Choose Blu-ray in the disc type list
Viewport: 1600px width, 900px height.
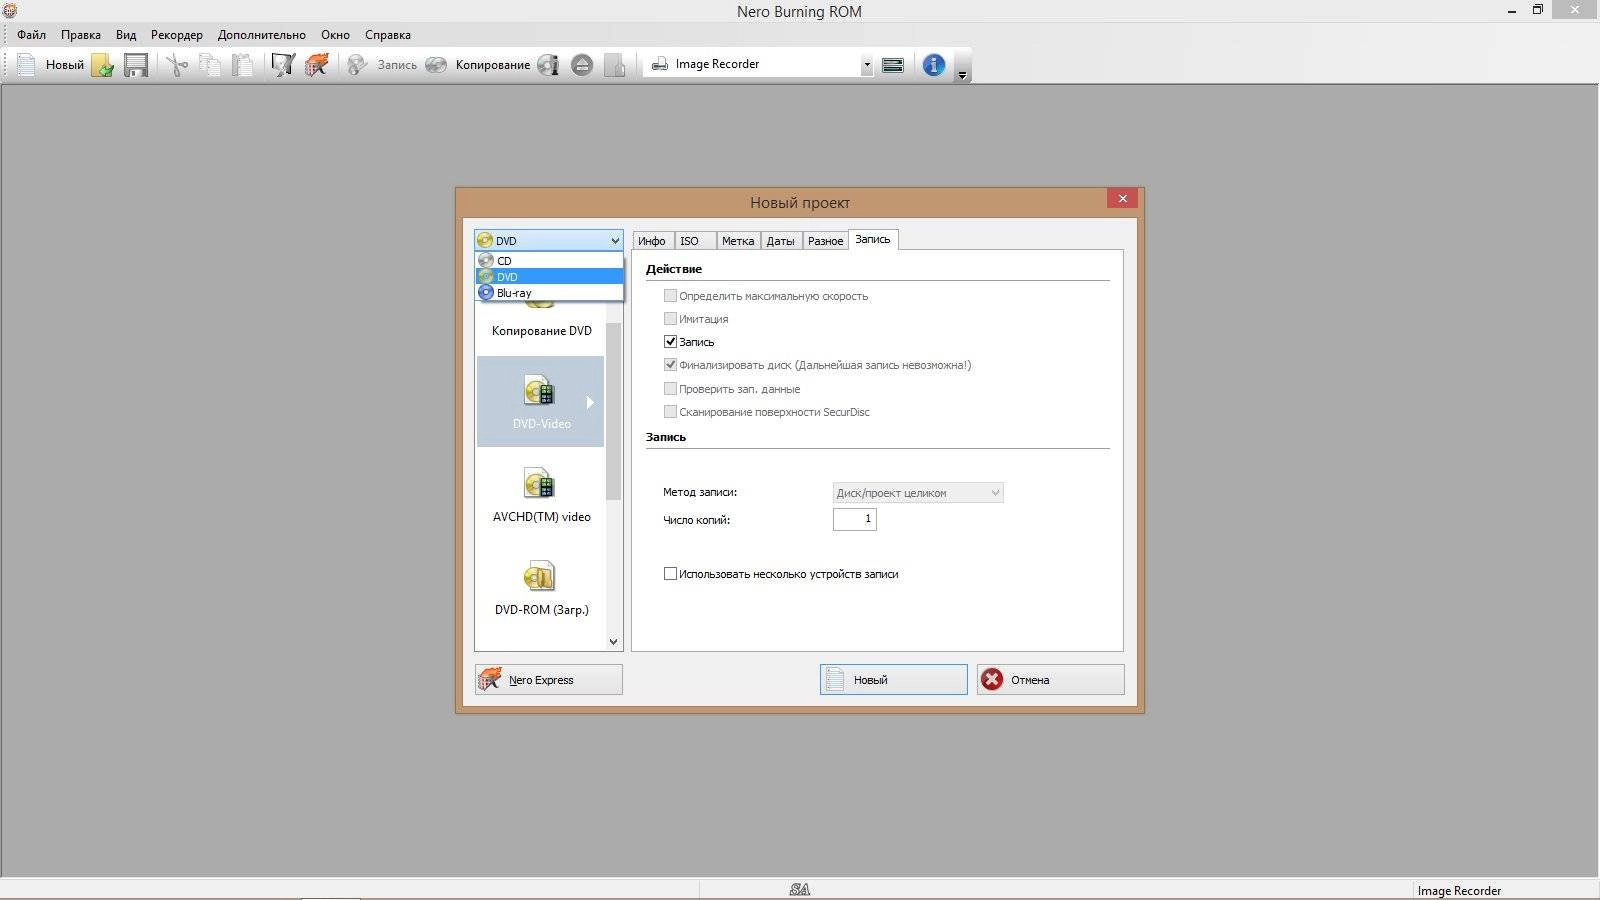tap(549, 293)
